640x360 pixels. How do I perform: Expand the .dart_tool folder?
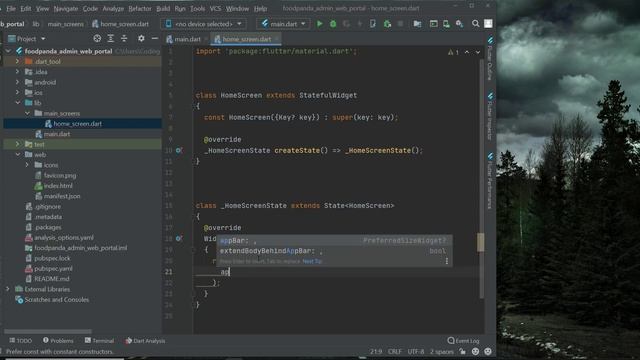(18, 61)
